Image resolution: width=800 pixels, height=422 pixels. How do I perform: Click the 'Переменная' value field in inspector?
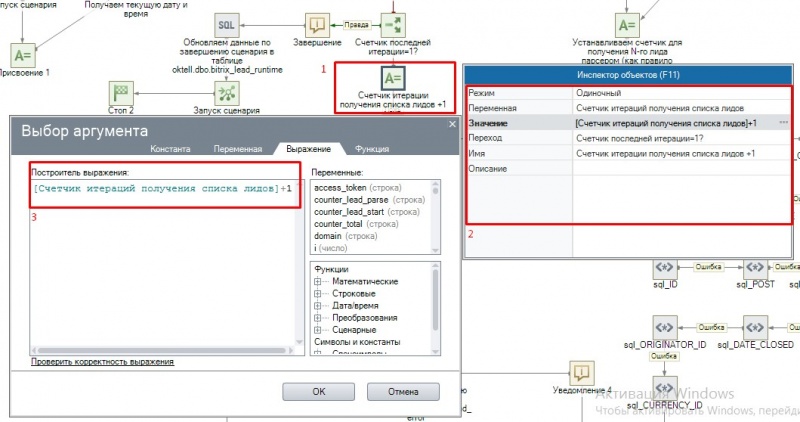[x=682, y=108]
